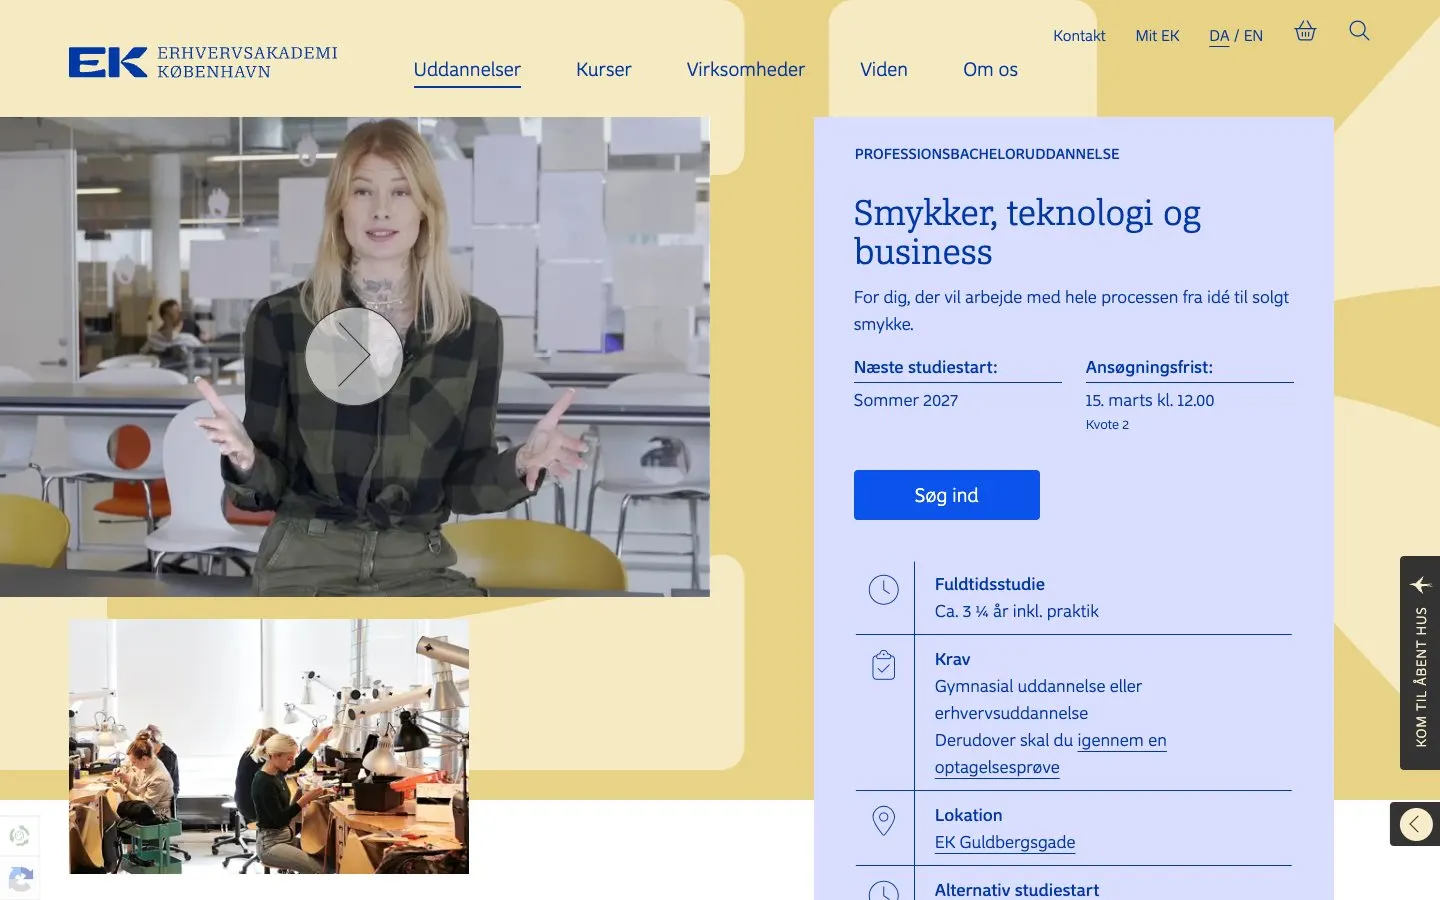This screenshot has width=1440, height=900.
Task: Switch language to EN
Action: click(1253, 36)
